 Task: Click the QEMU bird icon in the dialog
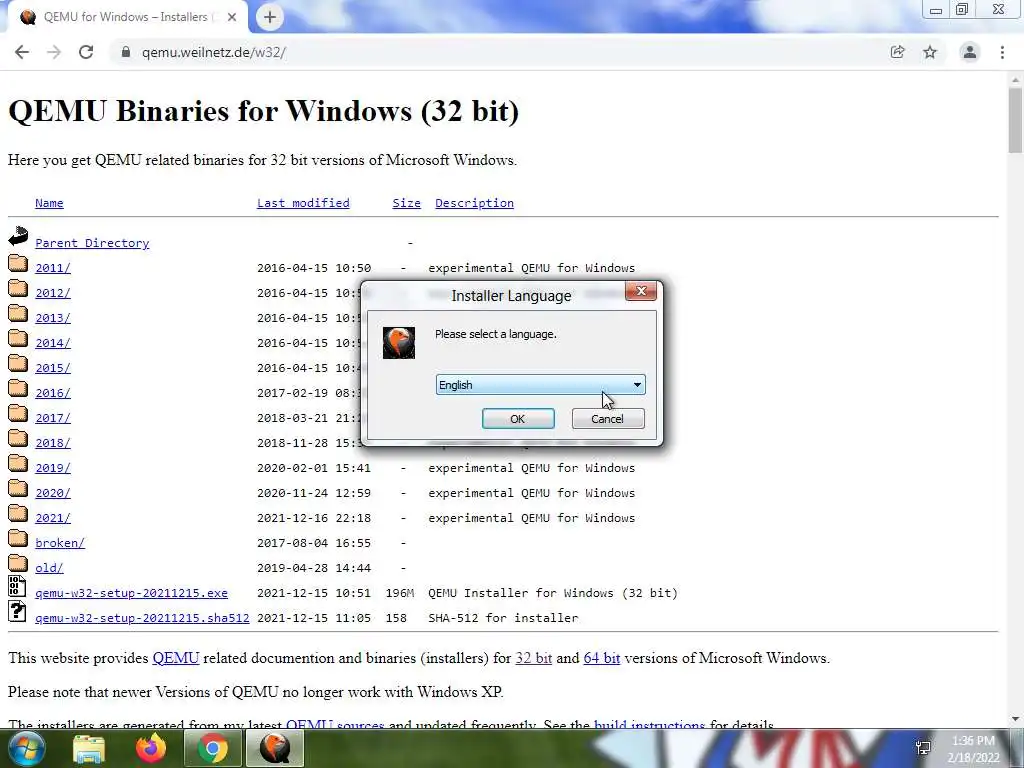398,343
